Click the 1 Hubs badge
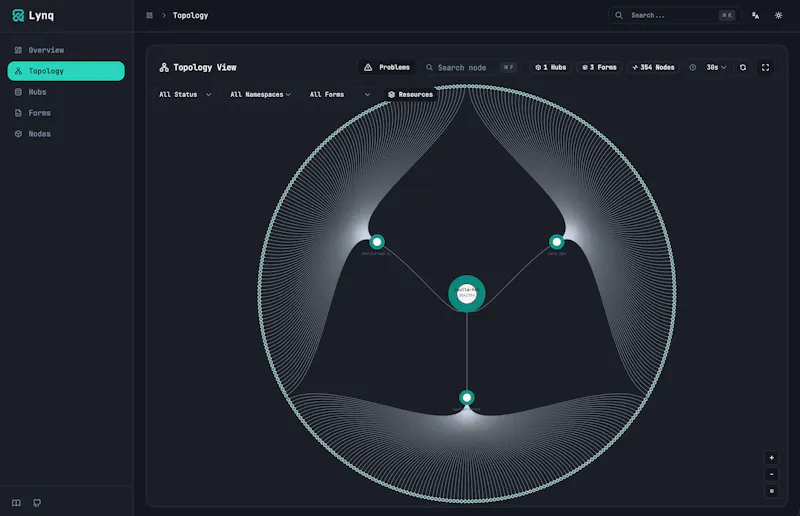Image resolution: width=800 pixels, height=516 pixels. click(x=551, y=67)
